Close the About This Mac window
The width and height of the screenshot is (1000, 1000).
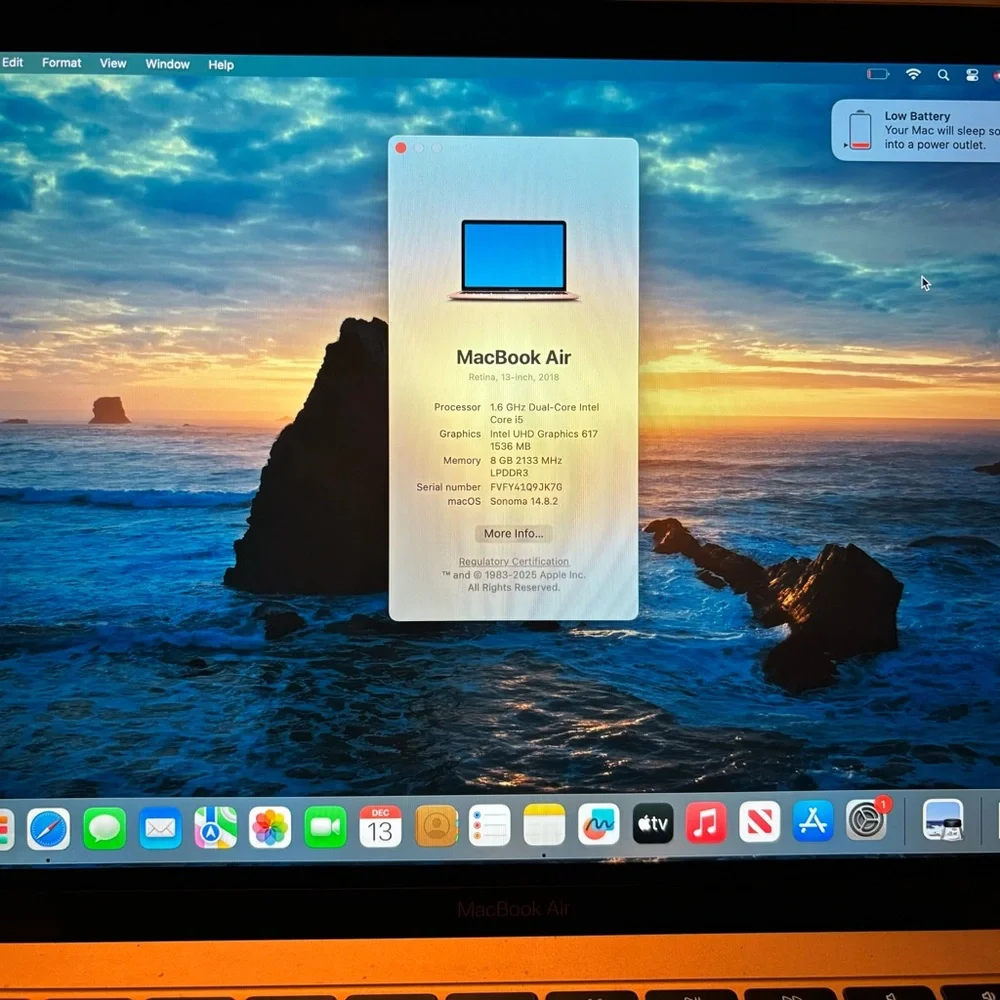coord(401,148)
